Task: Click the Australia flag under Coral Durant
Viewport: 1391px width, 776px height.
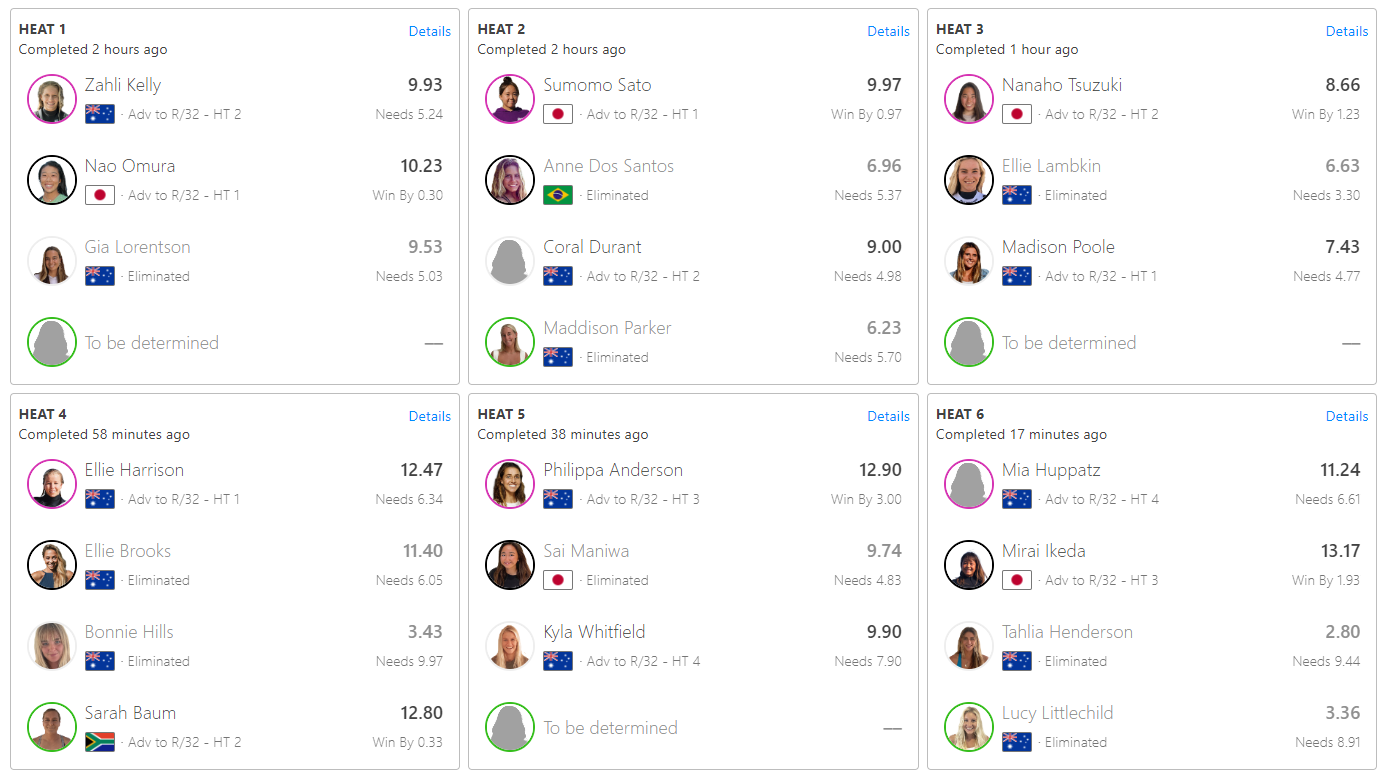Action: [x=558, y=276]
